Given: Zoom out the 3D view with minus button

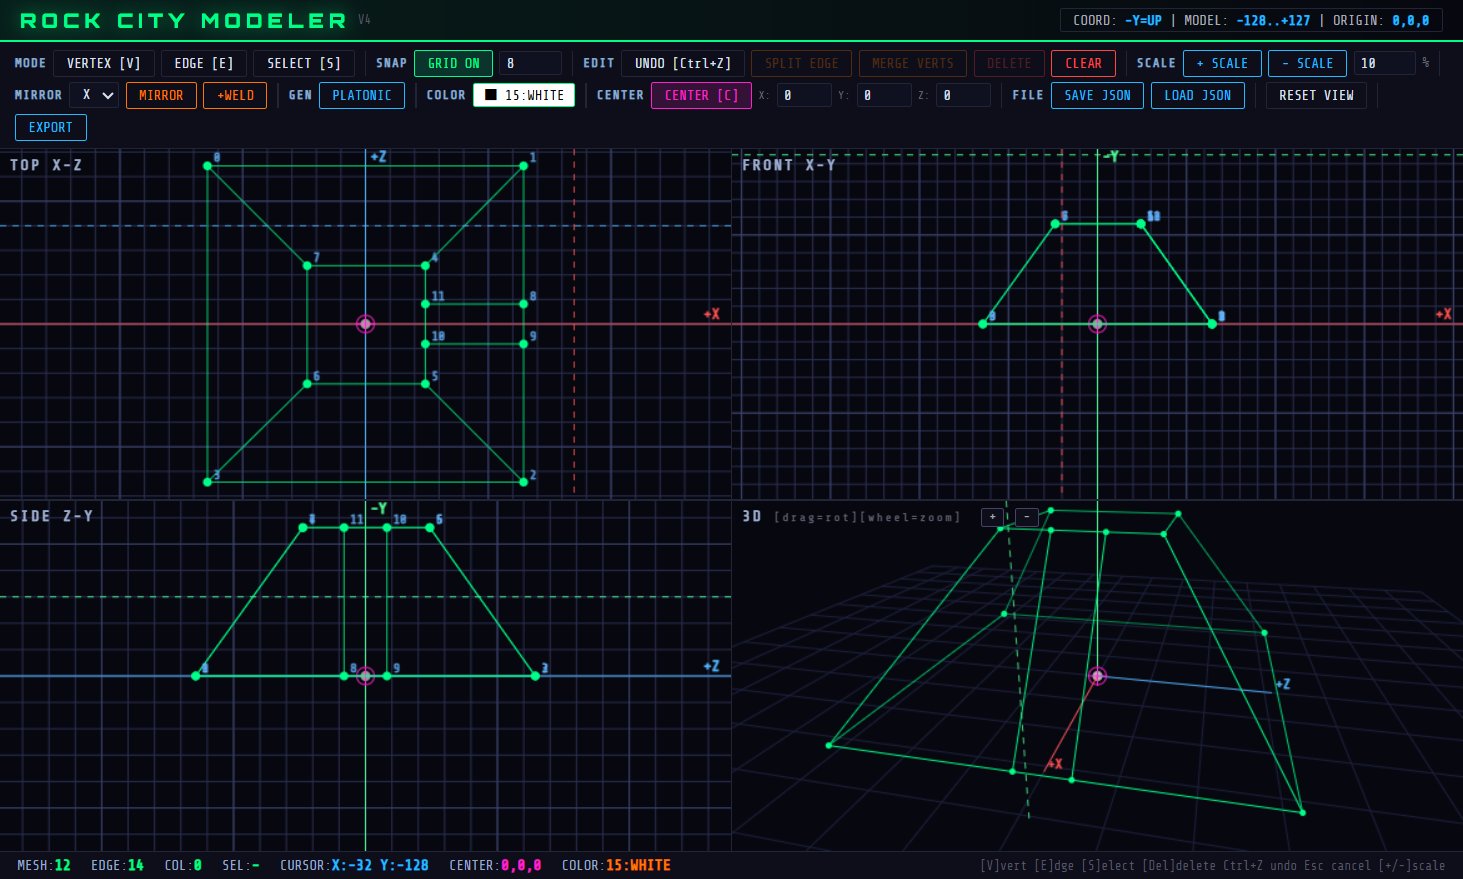Looking at the screenshot, I should 1027,517.
